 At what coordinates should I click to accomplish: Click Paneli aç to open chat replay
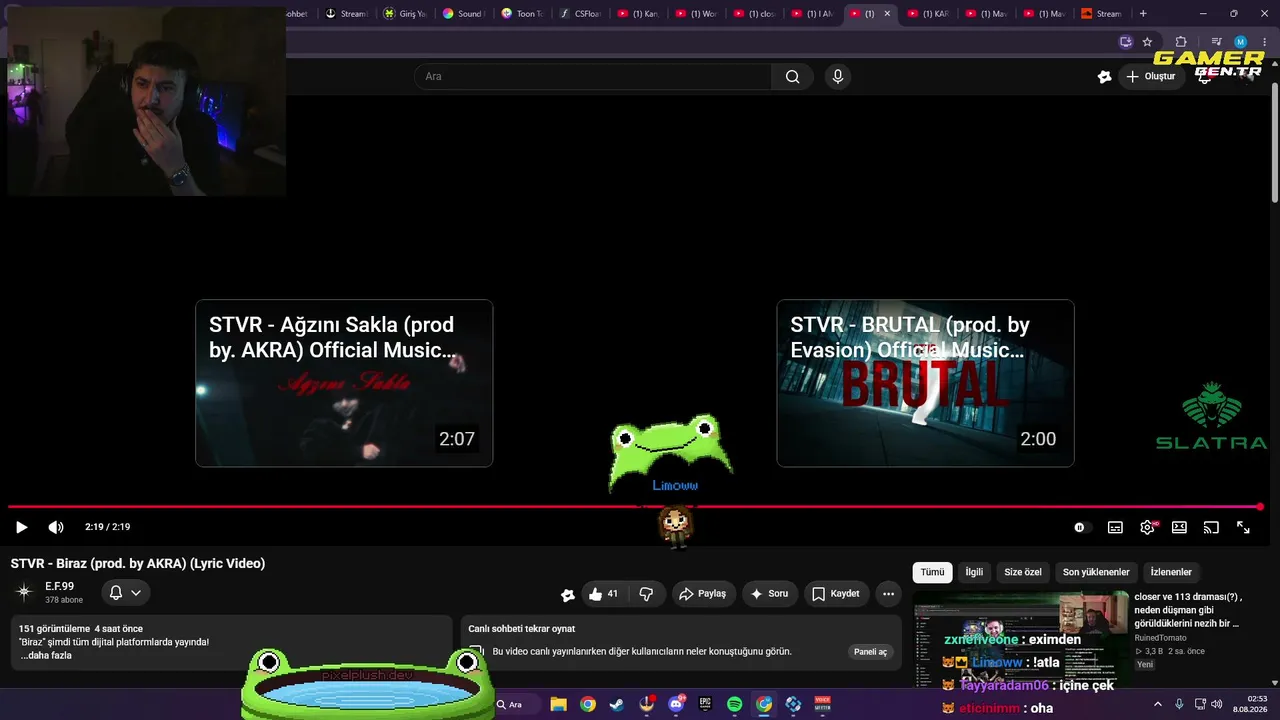coord(870,652)
